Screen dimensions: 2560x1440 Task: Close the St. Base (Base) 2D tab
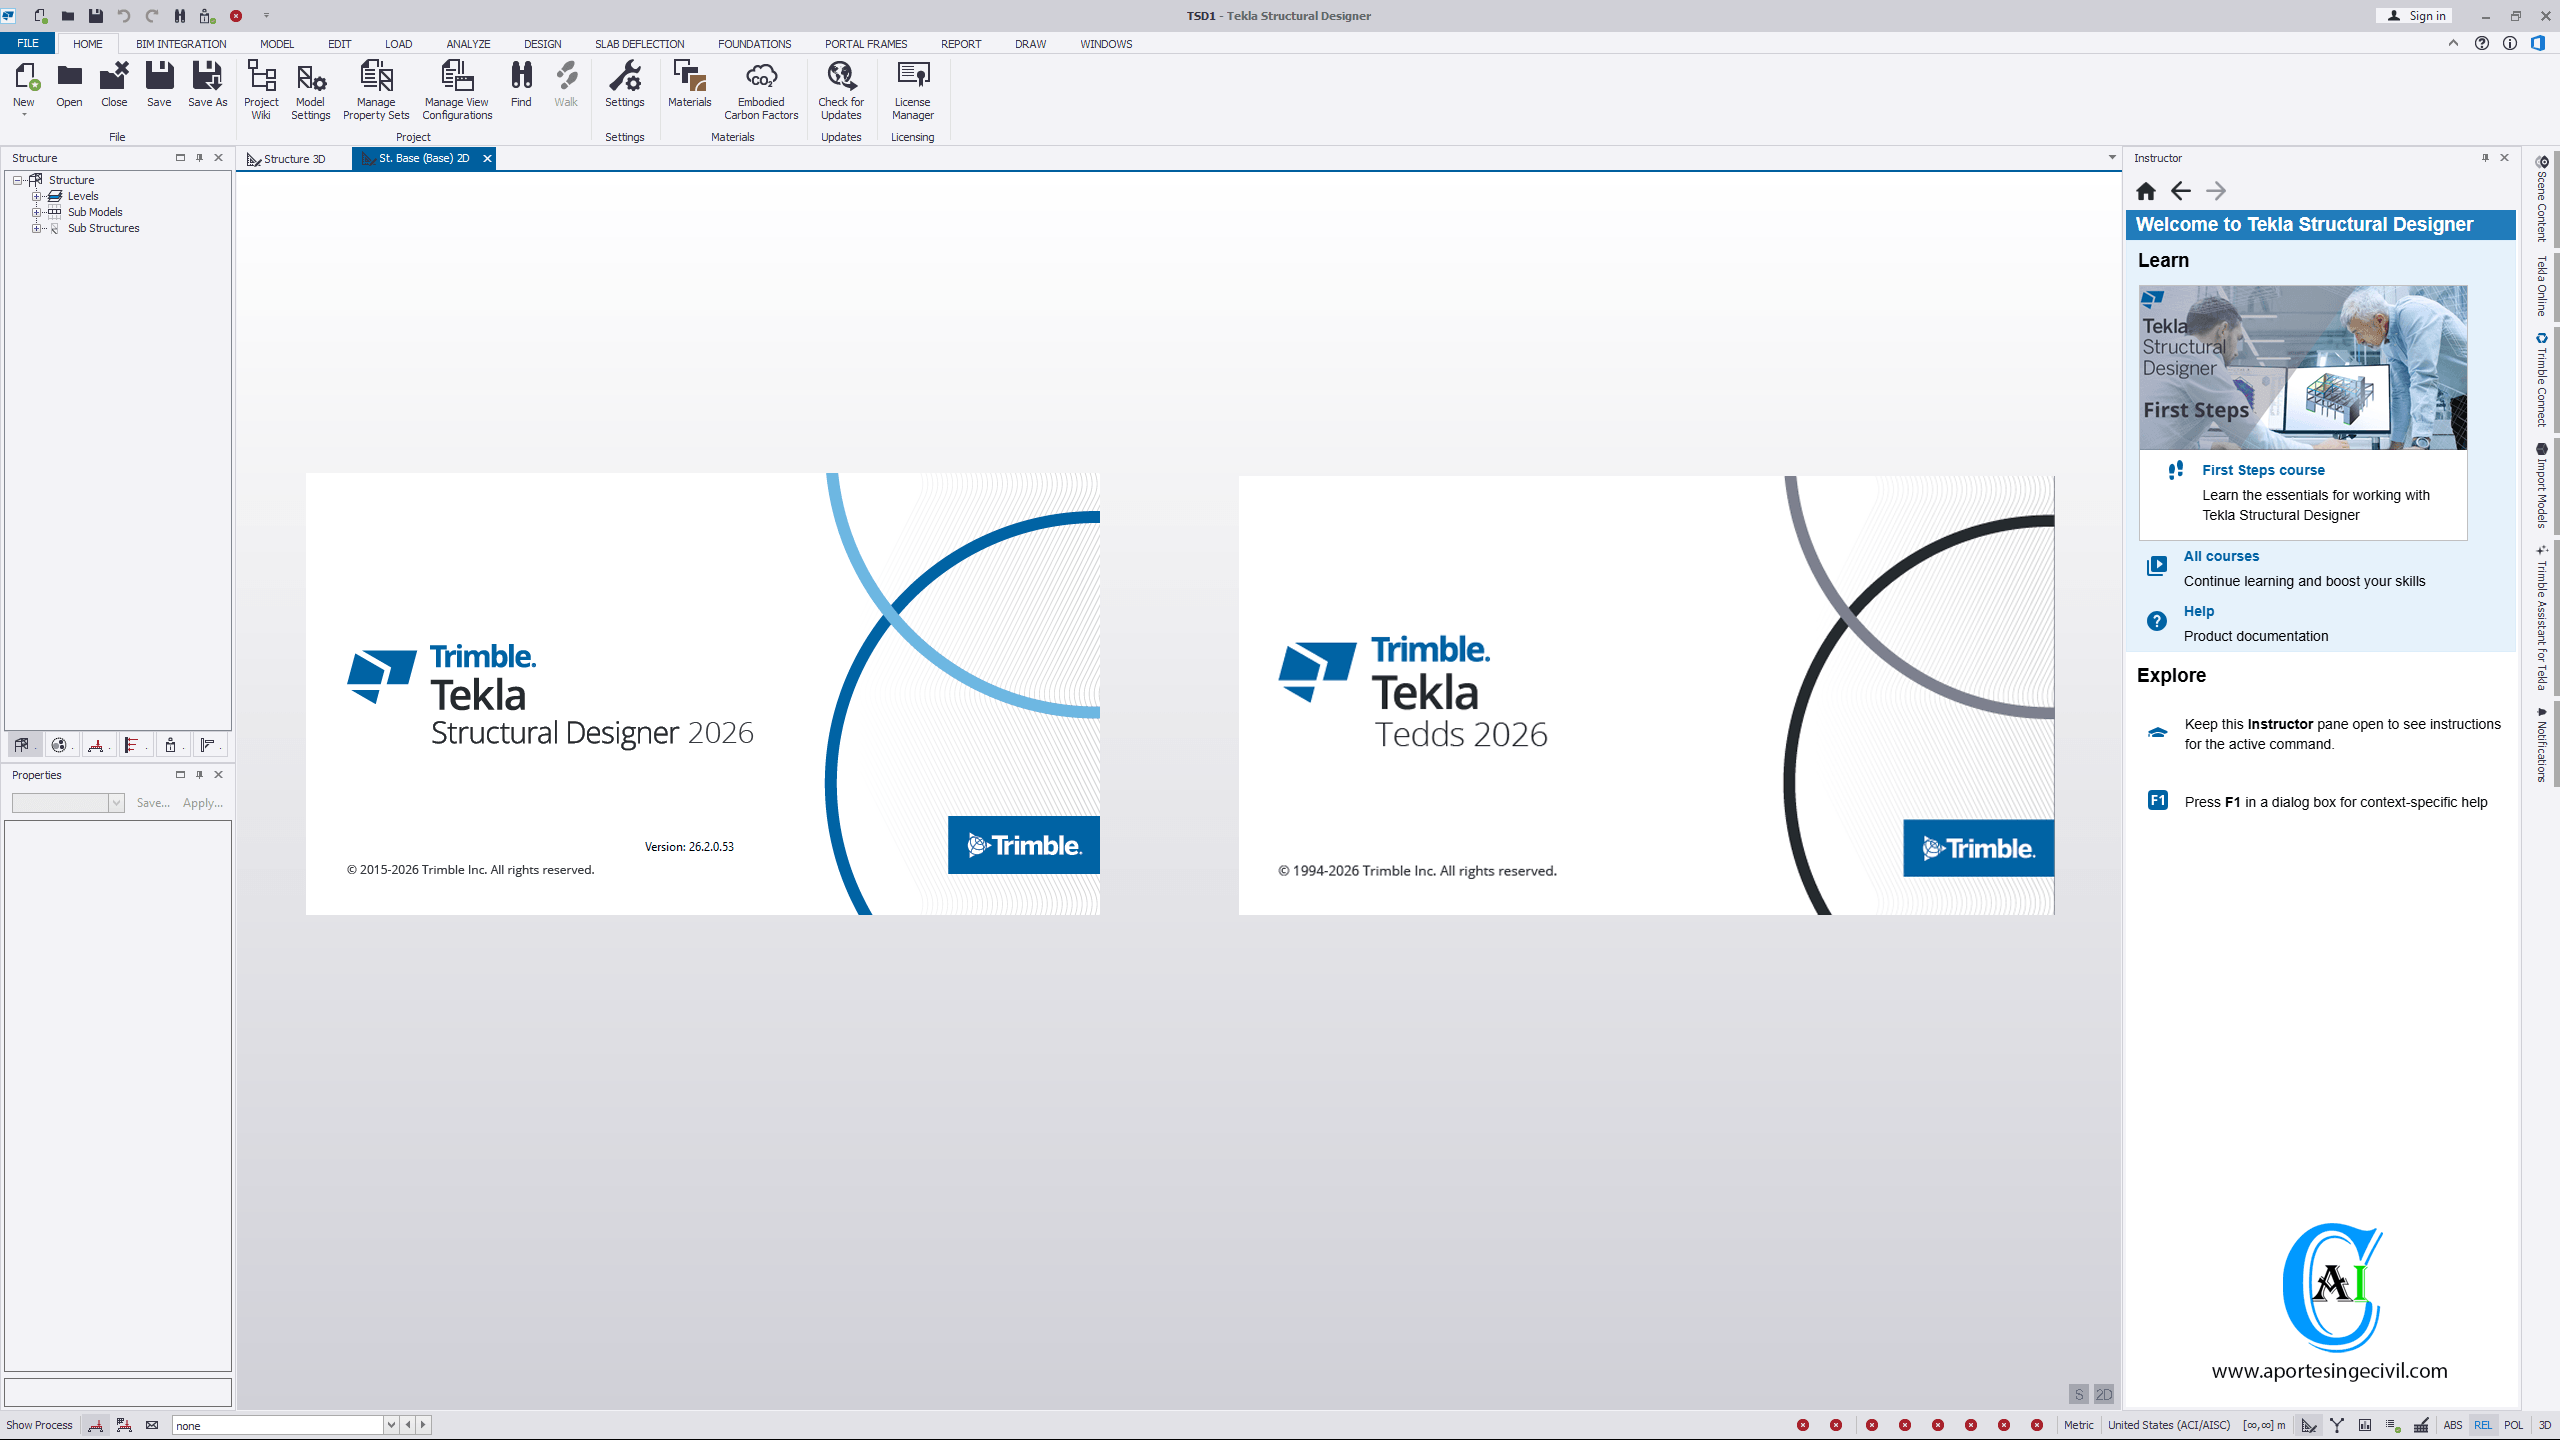pyautogui.click(x=487, y=158)
